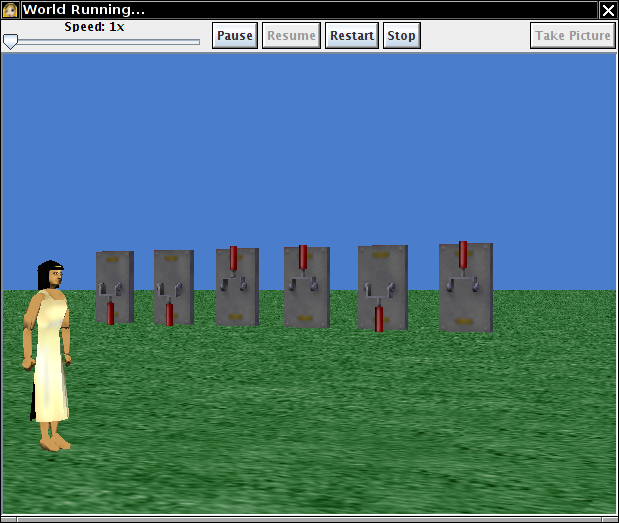The height and width of the screenshot is (523, 619).
Task: Click the World Running title text
Action: tap(85, 10)
